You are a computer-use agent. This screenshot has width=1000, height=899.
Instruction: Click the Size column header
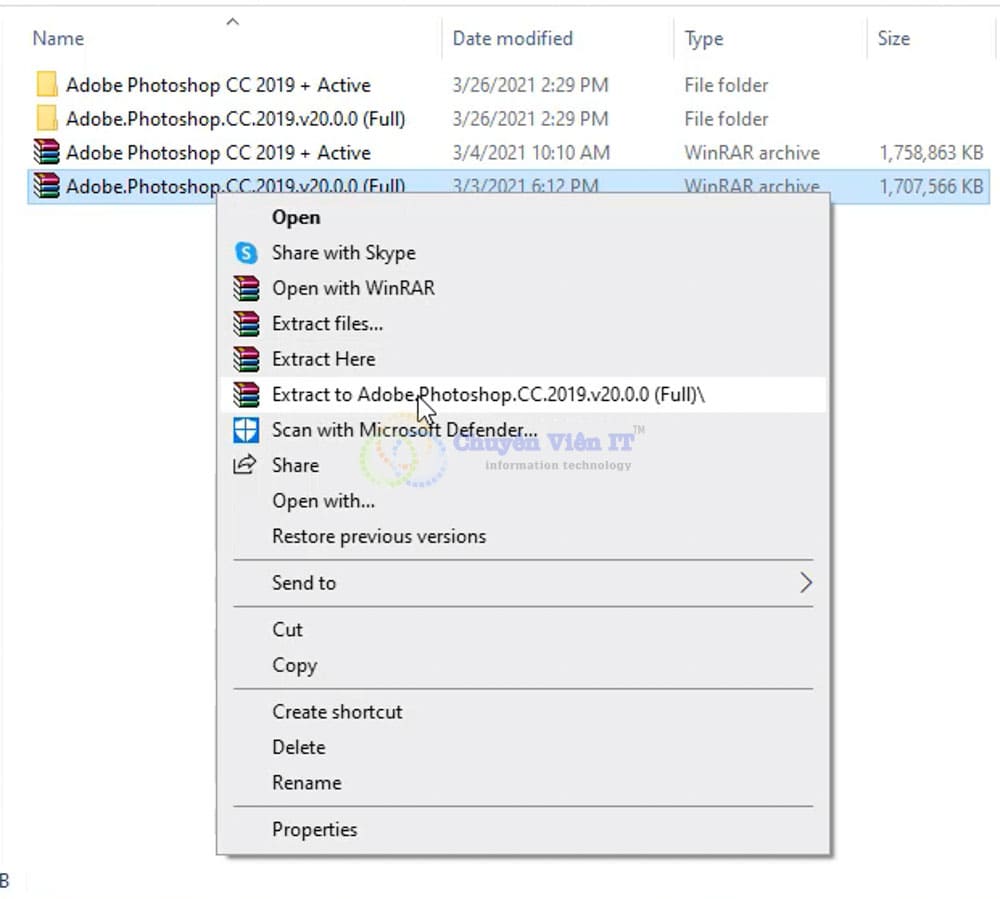pos(893,39)
